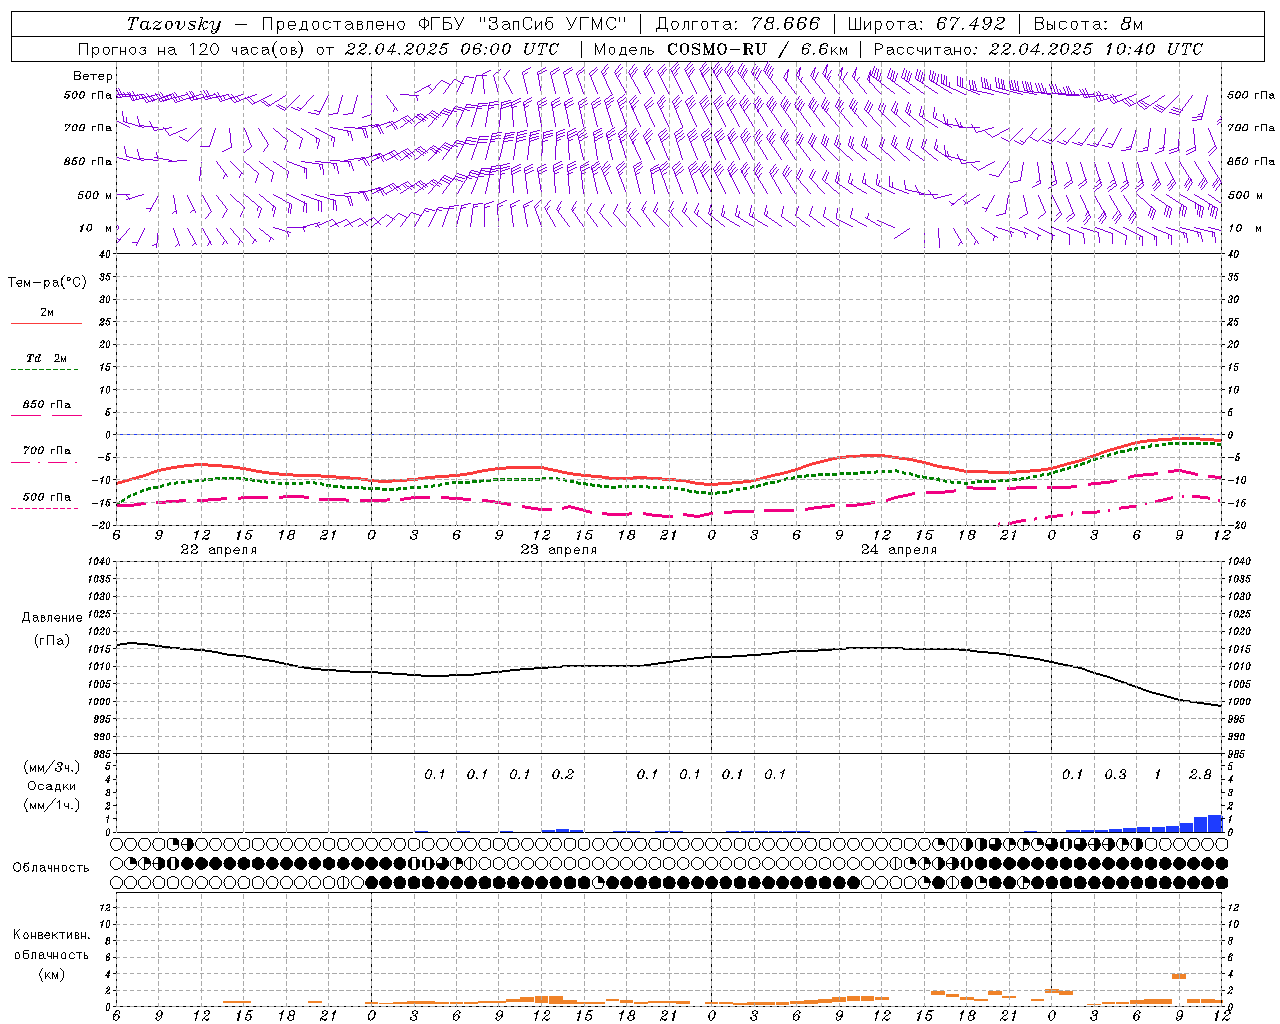Click the precipitation value 2.8

click(x=1200, y=774)
